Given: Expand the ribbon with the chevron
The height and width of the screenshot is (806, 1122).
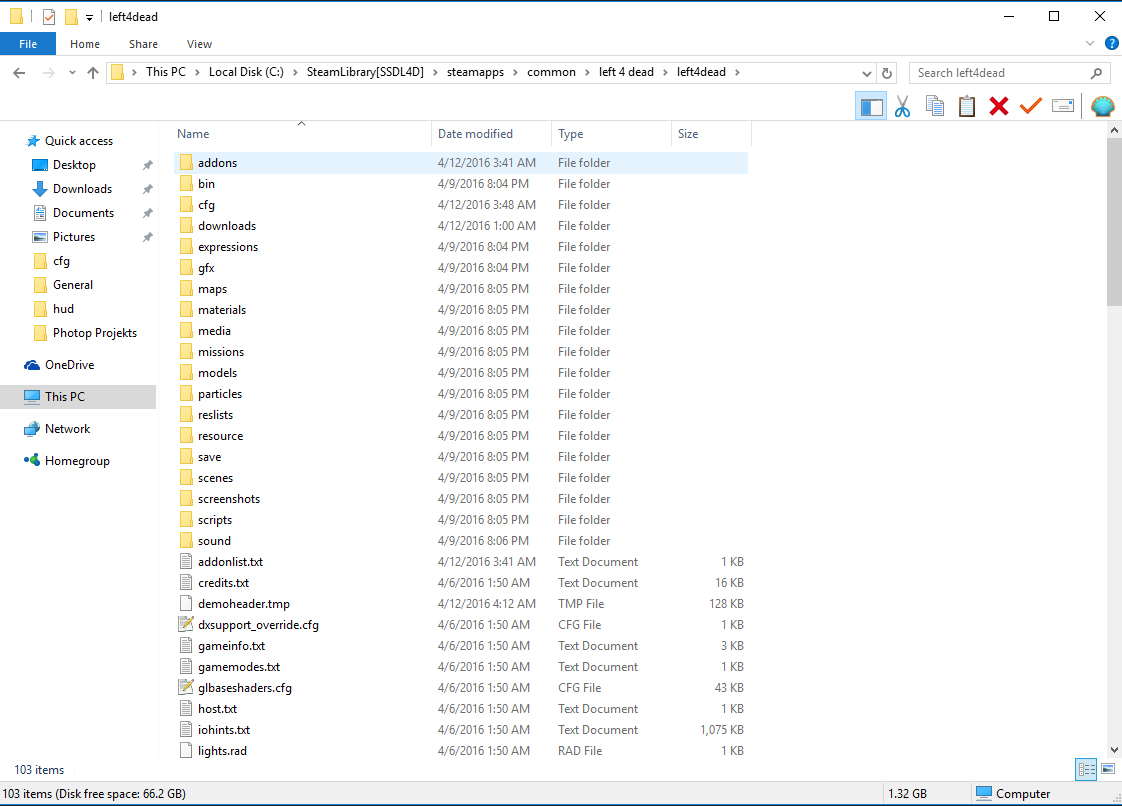Looking at the screenshot, I should coord(1090,44).
